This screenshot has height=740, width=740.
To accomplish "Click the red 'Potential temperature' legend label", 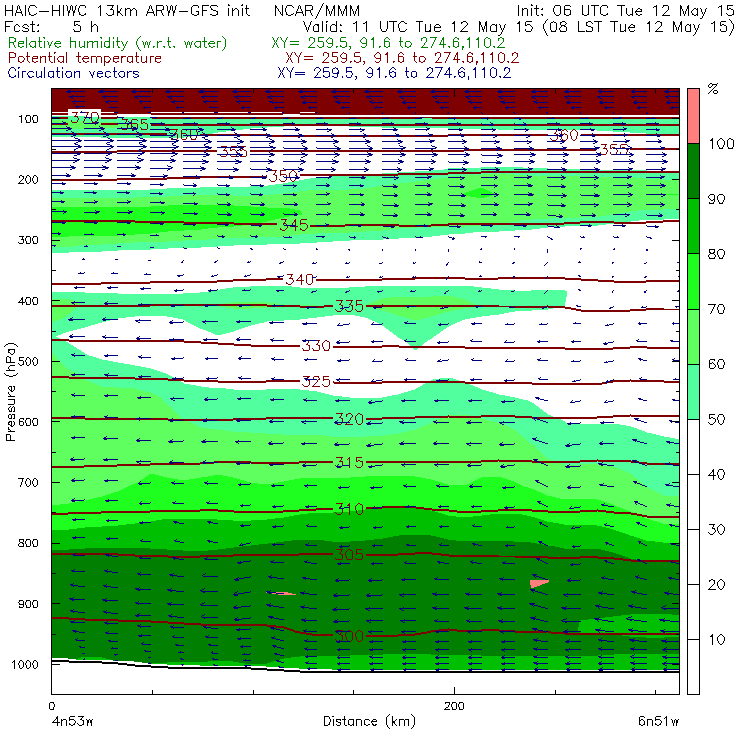I will click(x=85, y=58).
